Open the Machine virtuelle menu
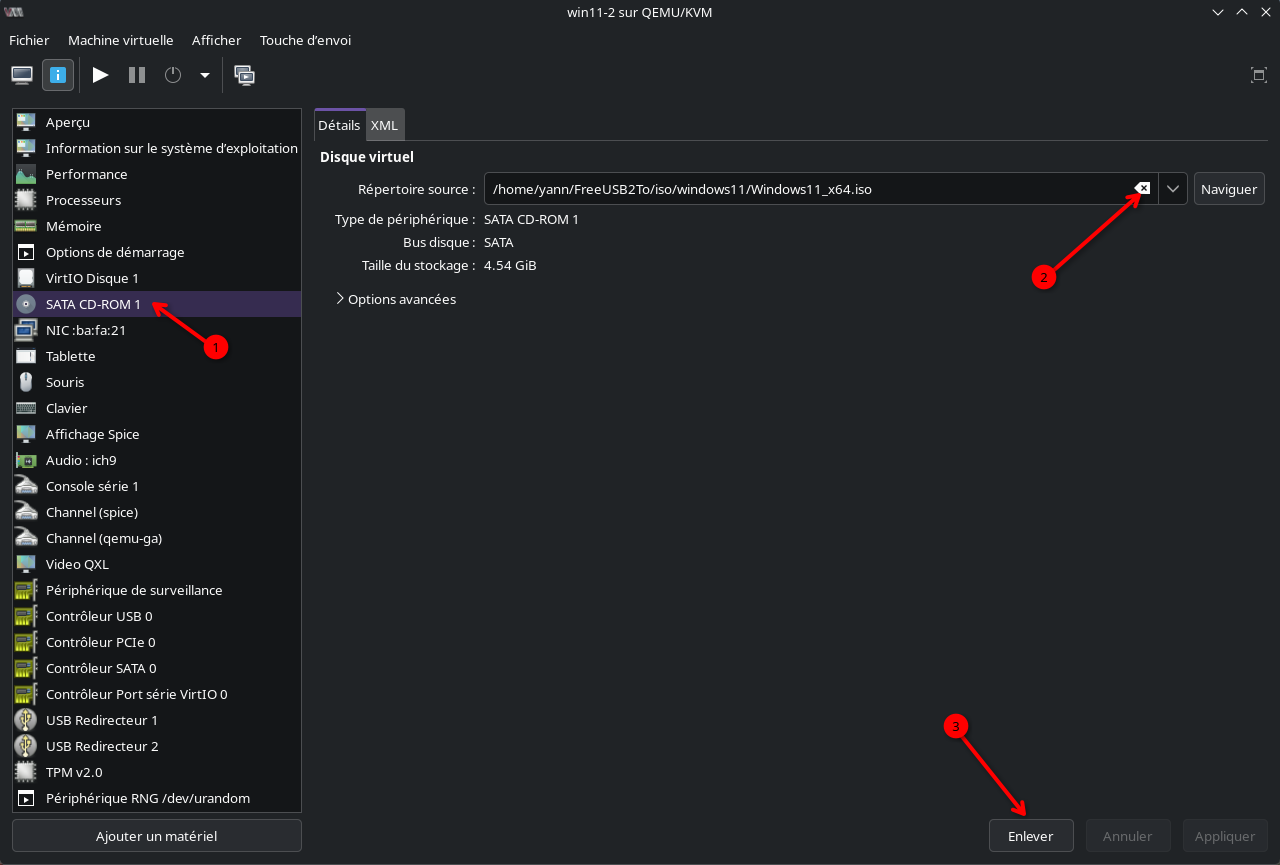The image size is (1280, 865). (x=120, y=40)
